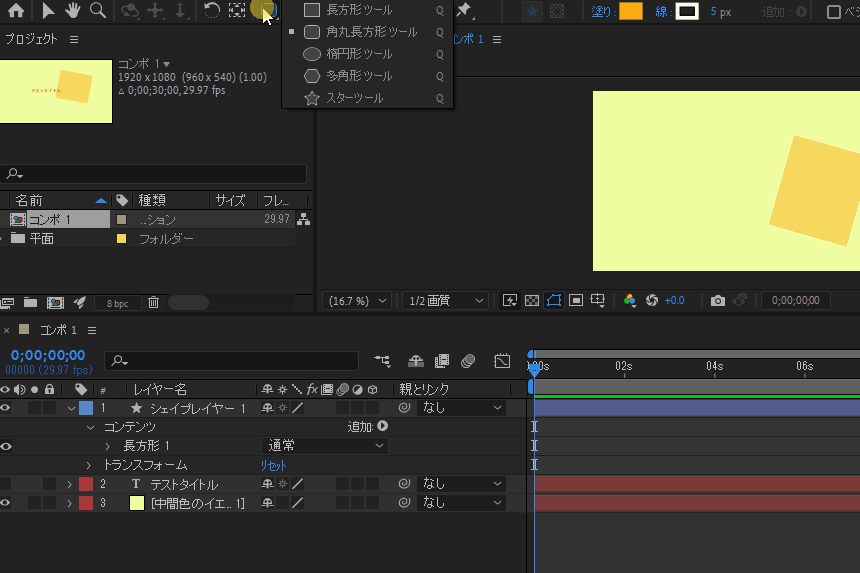Go to the Home screen icon
The image size is (860, 573).
pos(16,10)
